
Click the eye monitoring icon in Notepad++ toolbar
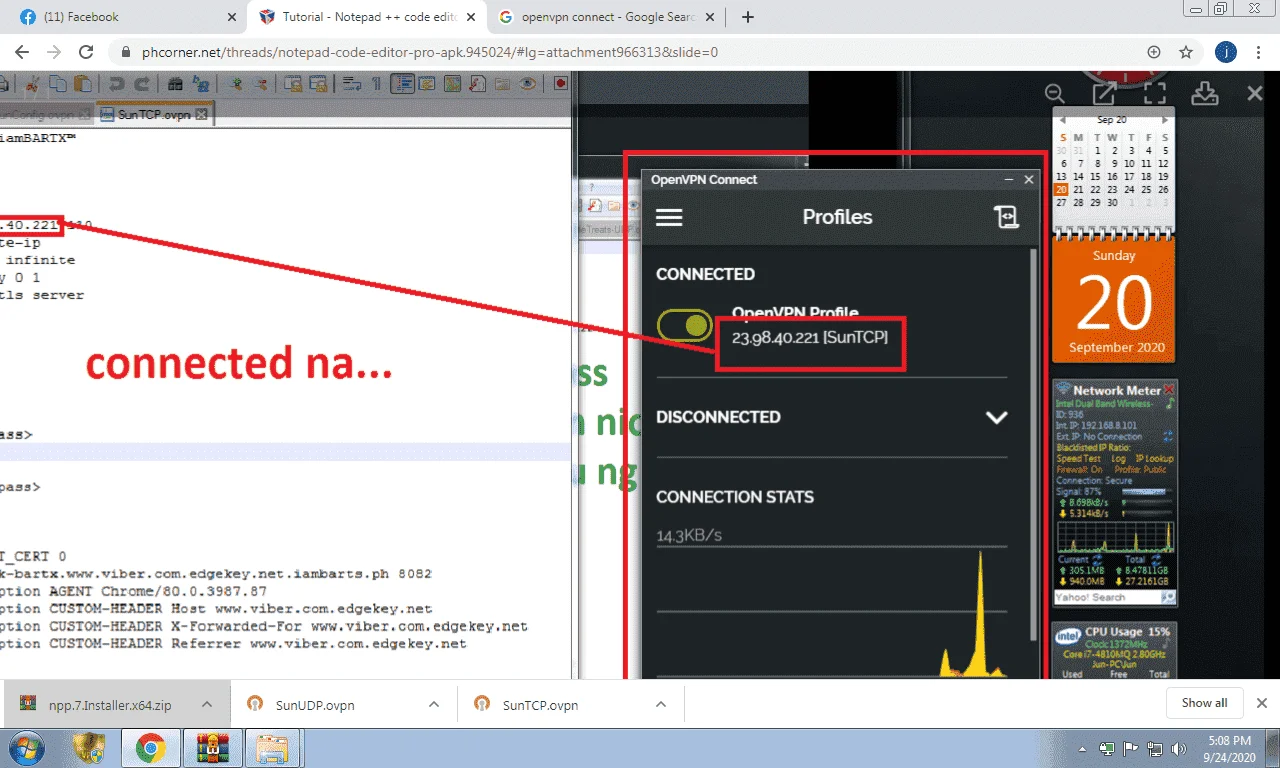tap(528, 84)
